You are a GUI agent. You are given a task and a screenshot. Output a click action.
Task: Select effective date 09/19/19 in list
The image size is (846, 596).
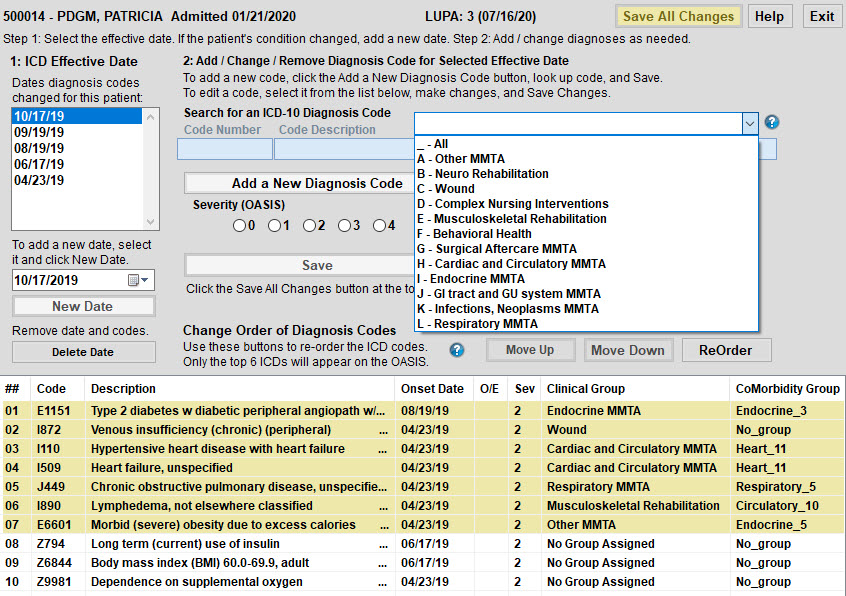point(77,132)
